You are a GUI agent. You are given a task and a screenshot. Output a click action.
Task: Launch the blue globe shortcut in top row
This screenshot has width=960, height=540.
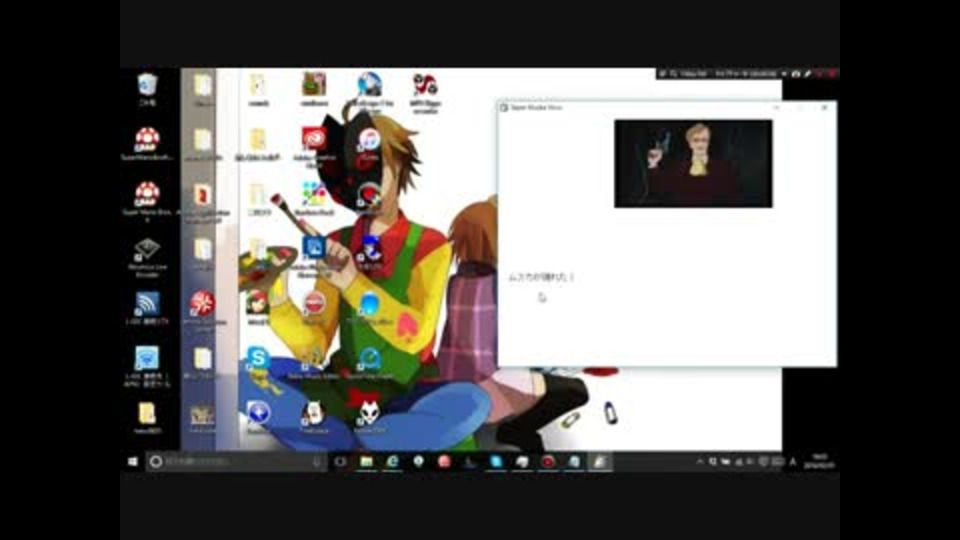click(x=369, y=84)
